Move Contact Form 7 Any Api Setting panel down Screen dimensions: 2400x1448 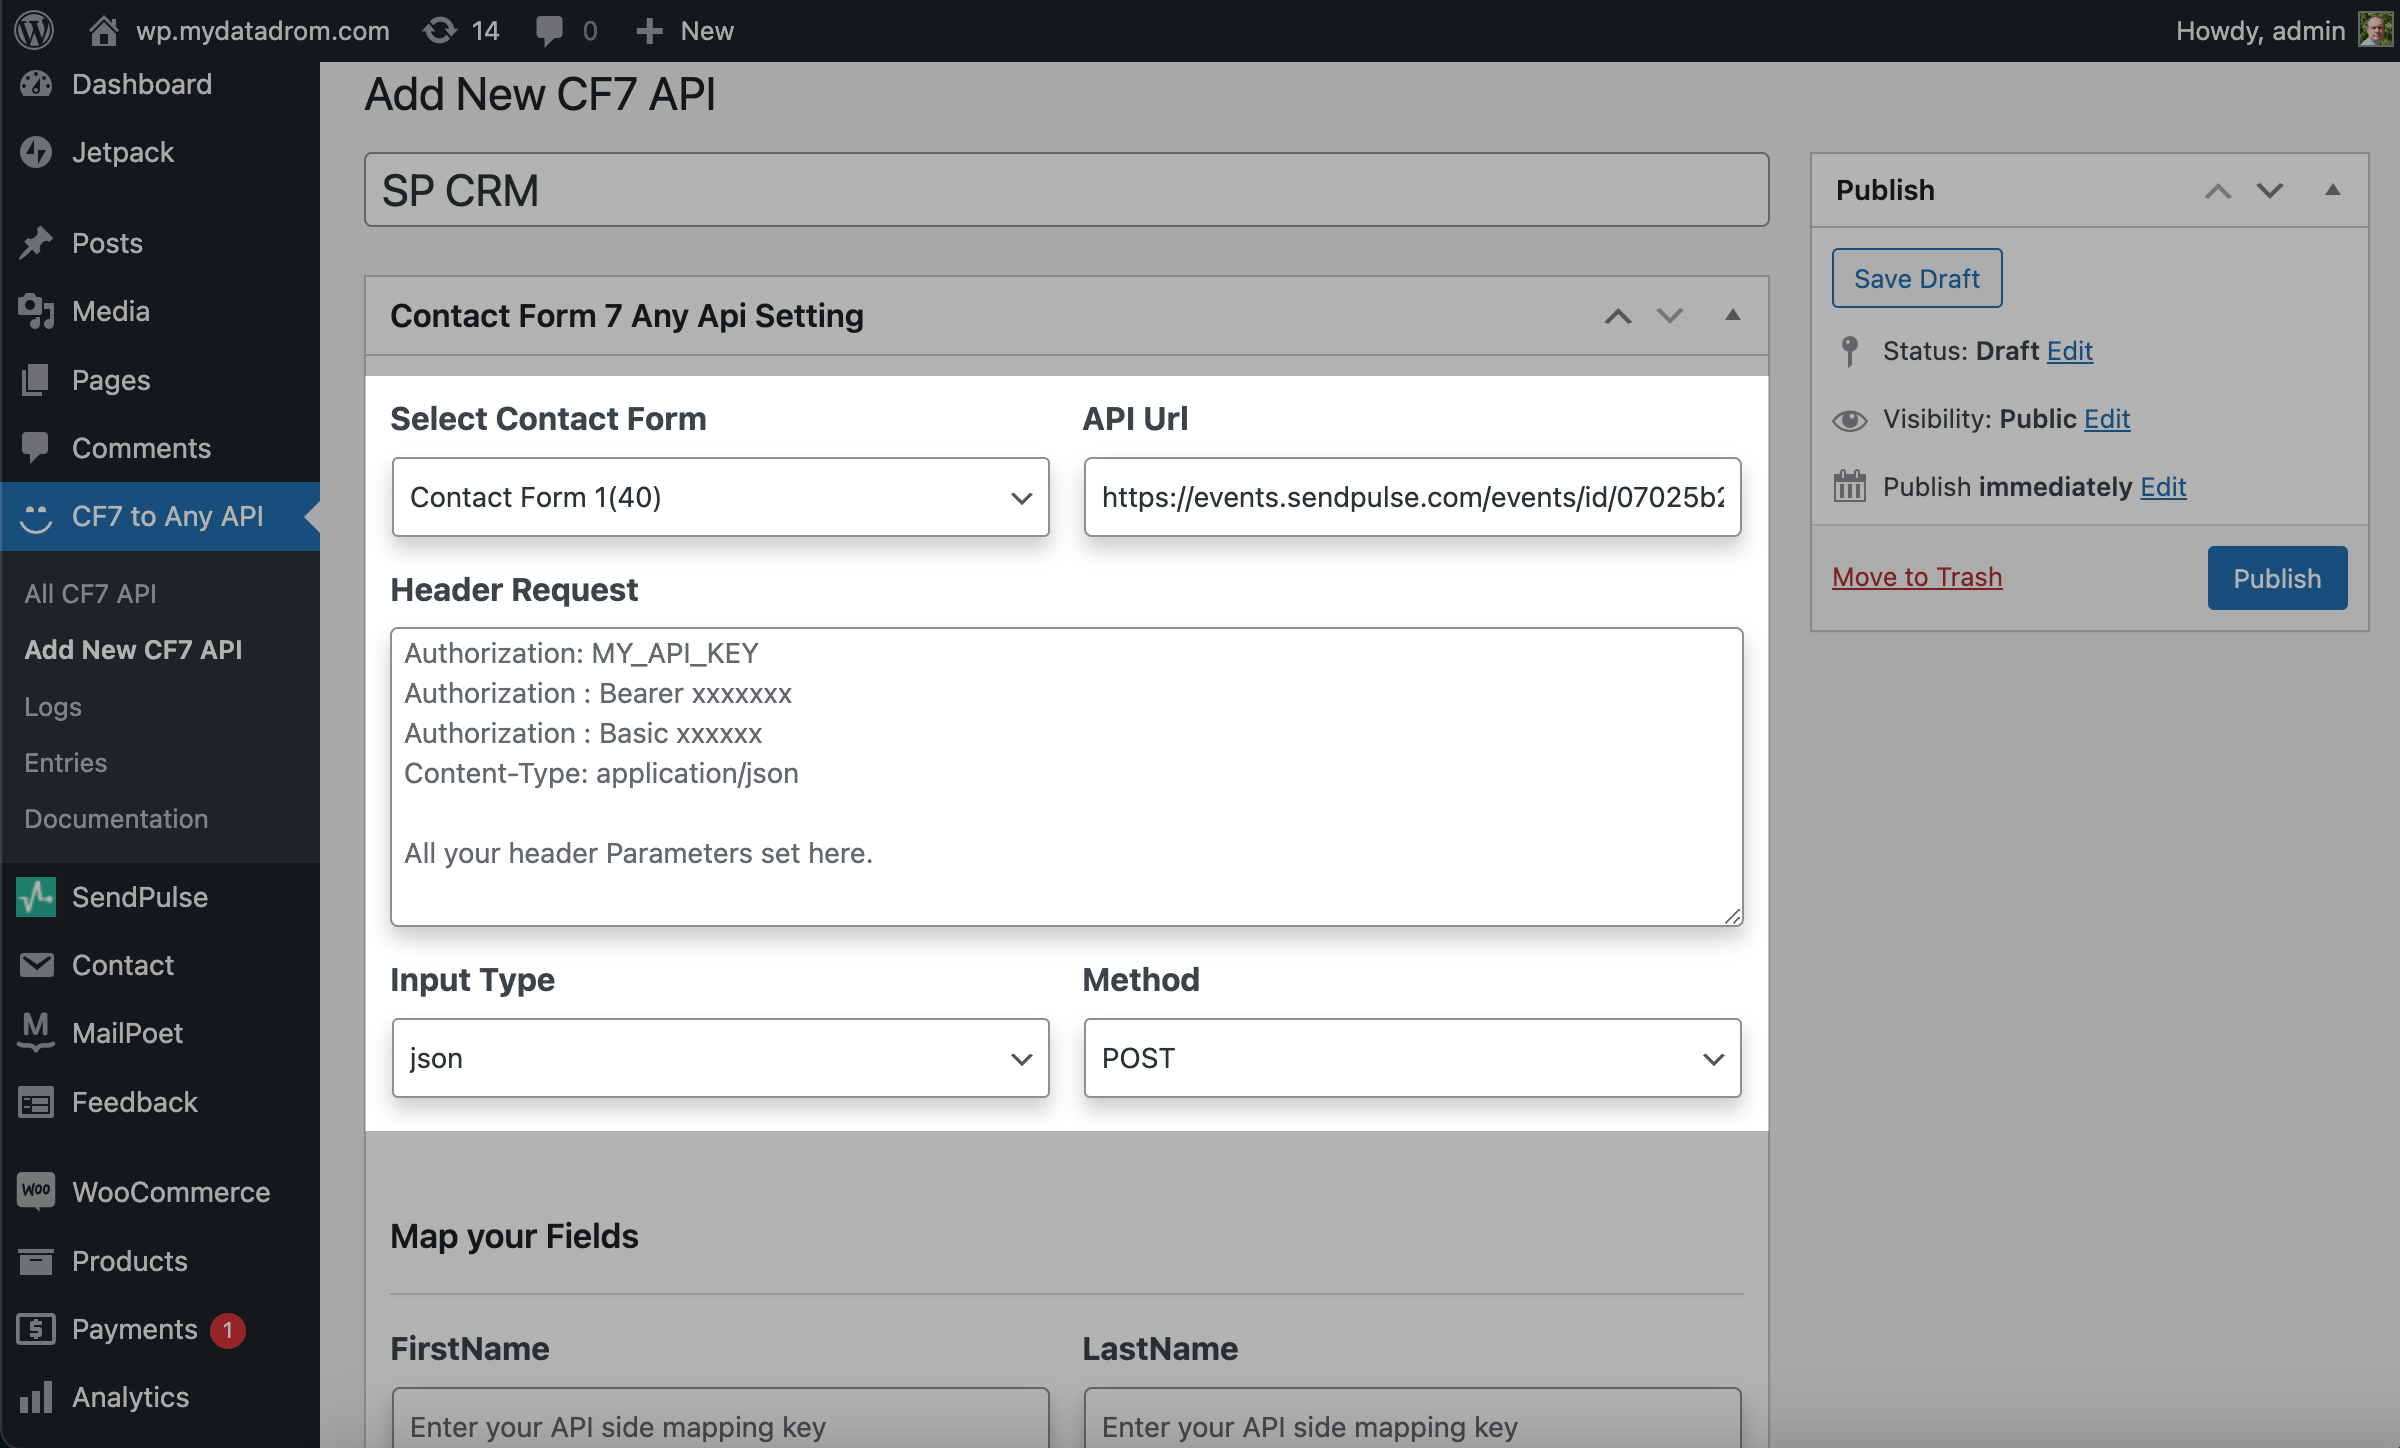tap(1670, 316)
